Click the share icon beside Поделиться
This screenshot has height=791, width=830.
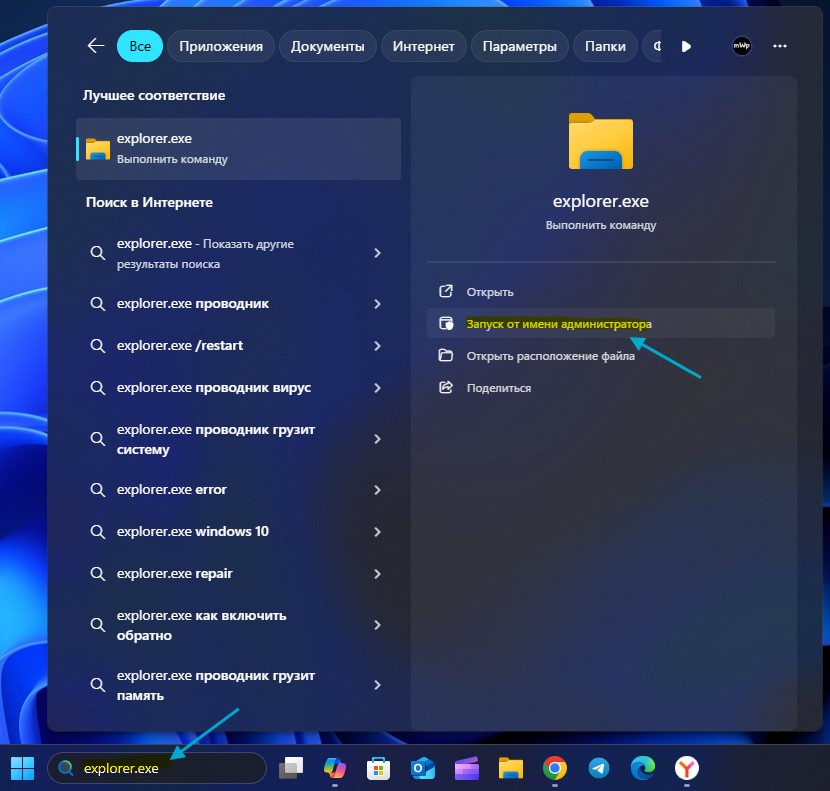tap(446, 388)
